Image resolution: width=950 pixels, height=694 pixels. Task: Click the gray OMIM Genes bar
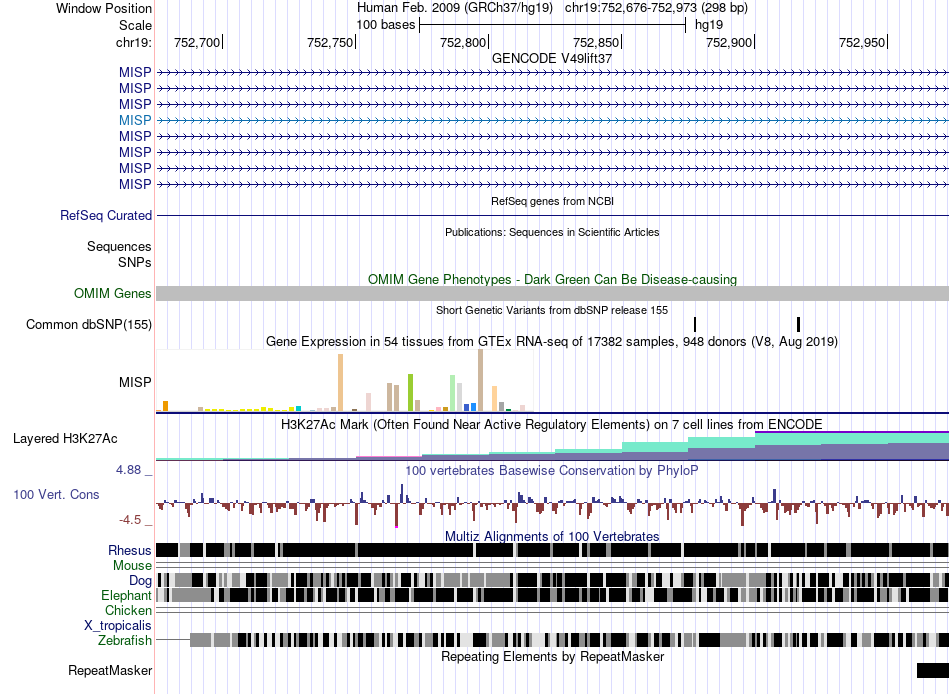[552, 293]
